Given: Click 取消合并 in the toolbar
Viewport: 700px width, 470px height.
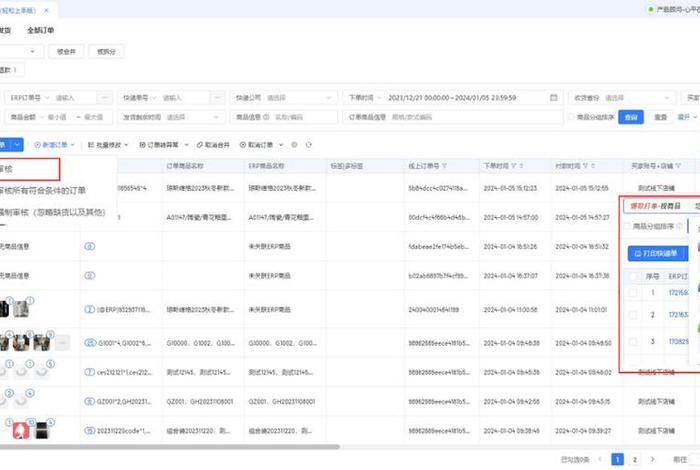Looking at the screenshot, I should [213, 145].
